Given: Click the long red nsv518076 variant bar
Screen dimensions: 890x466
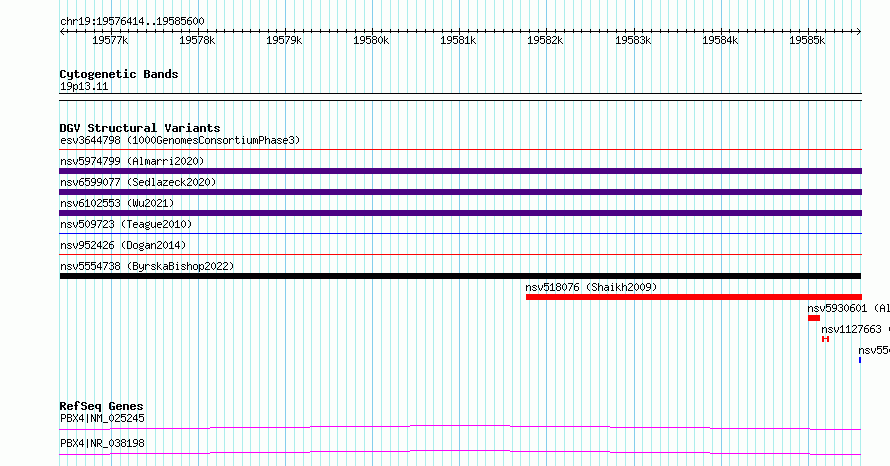Looking at the screenshot, I should point(694,297).
